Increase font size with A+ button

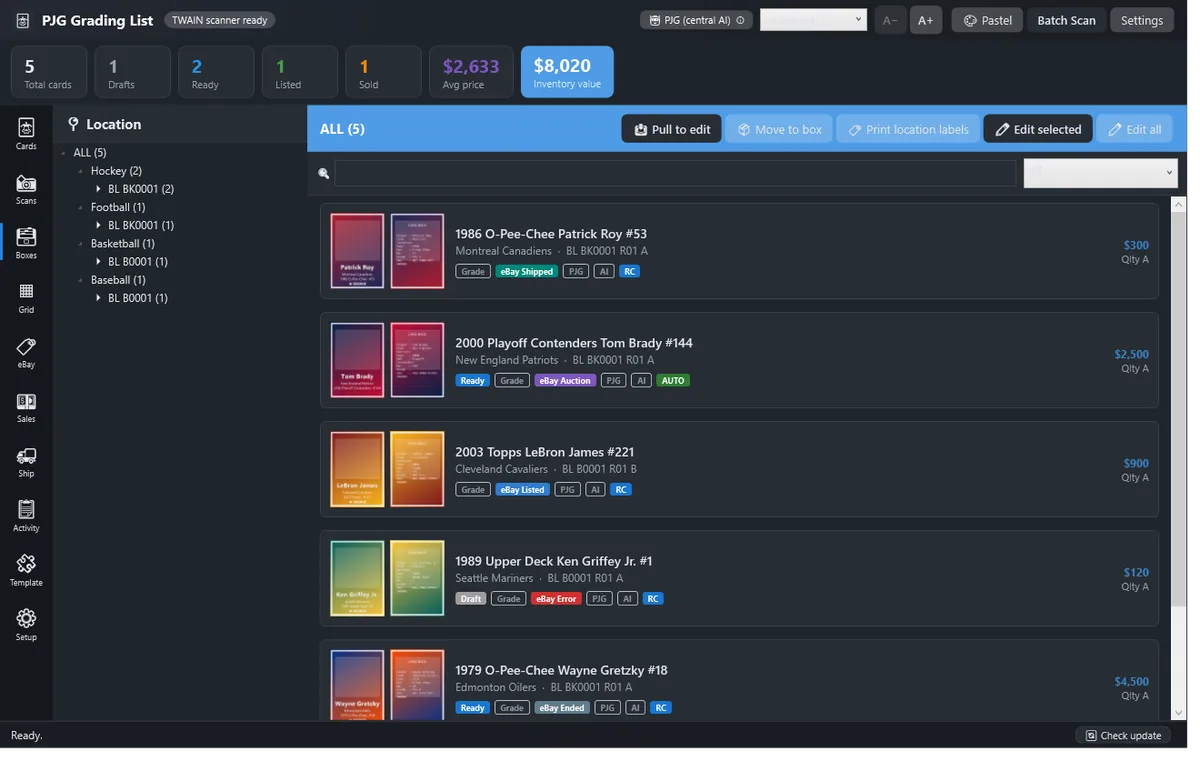click(926, 20)
